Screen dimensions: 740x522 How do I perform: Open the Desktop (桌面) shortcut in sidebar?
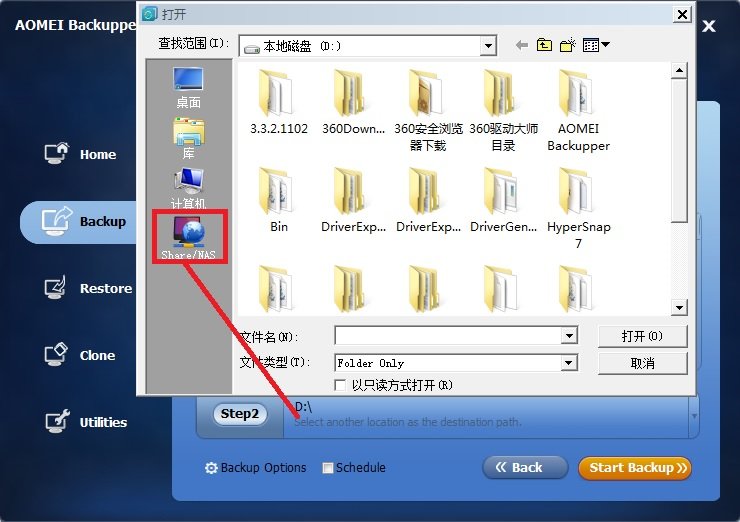(188, 88)
